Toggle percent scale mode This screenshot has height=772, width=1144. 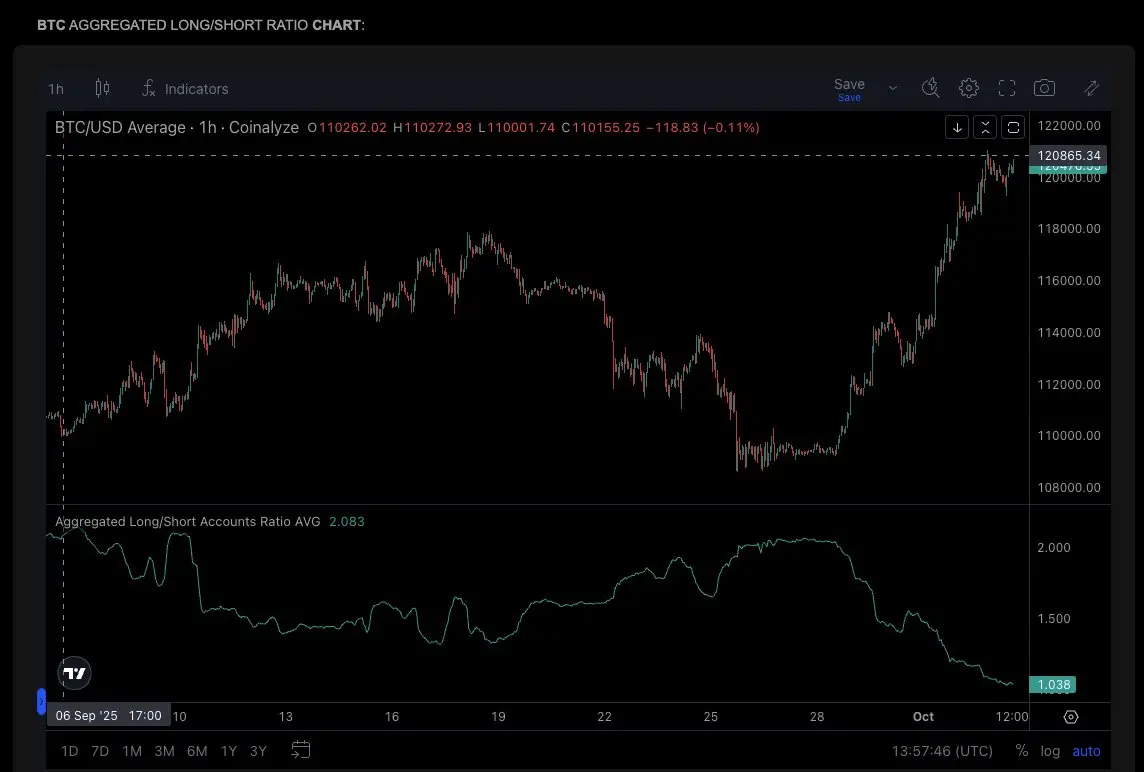[x=1021, y=751]
